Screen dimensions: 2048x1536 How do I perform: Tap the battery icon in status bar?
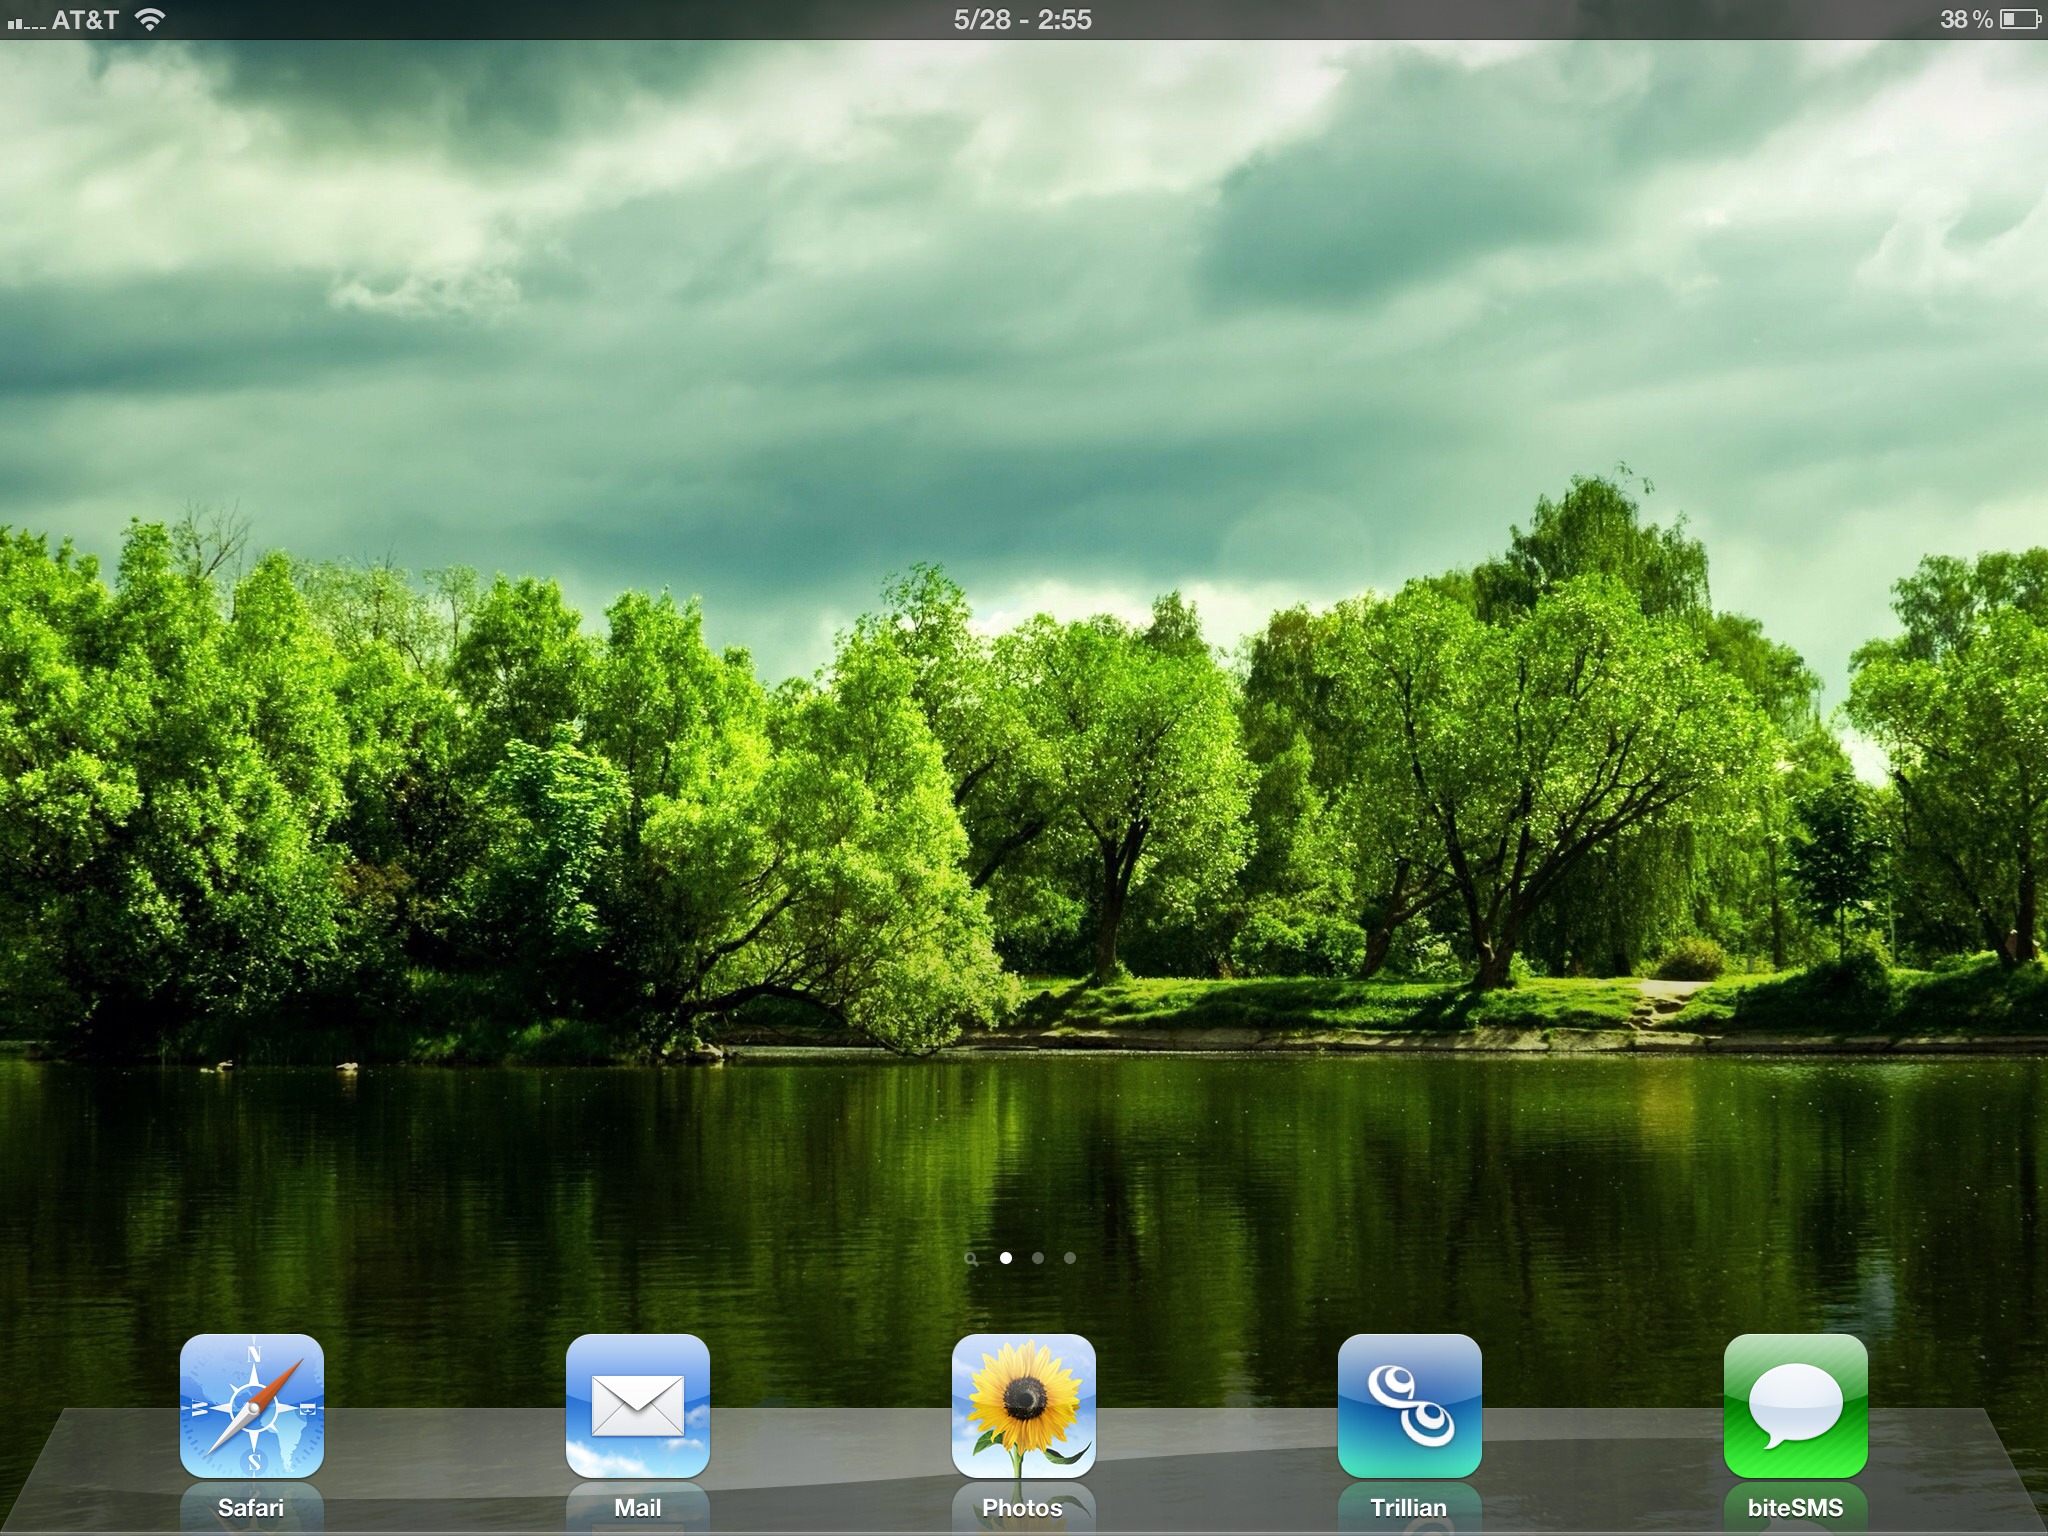(x=2019, y=20)
